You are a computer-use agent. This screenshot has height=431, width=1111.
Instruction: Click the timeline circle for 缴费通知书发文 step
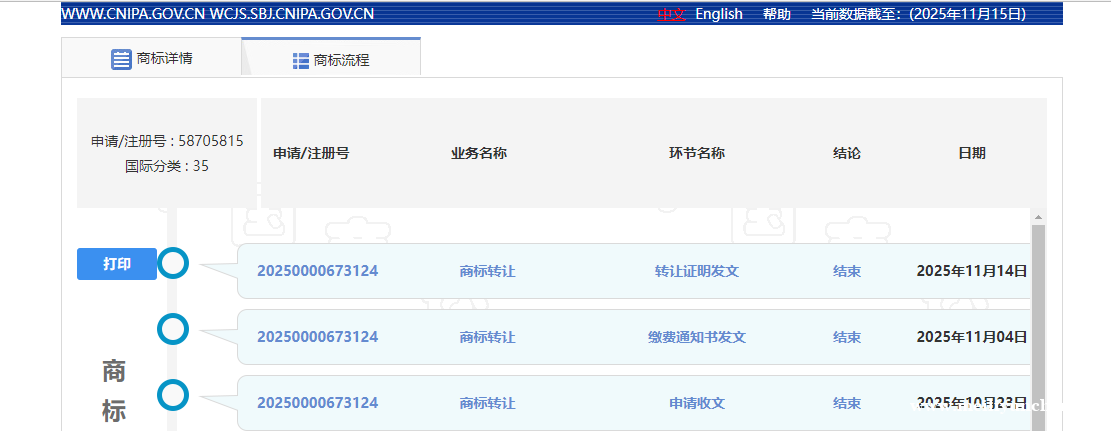[173, 329]
